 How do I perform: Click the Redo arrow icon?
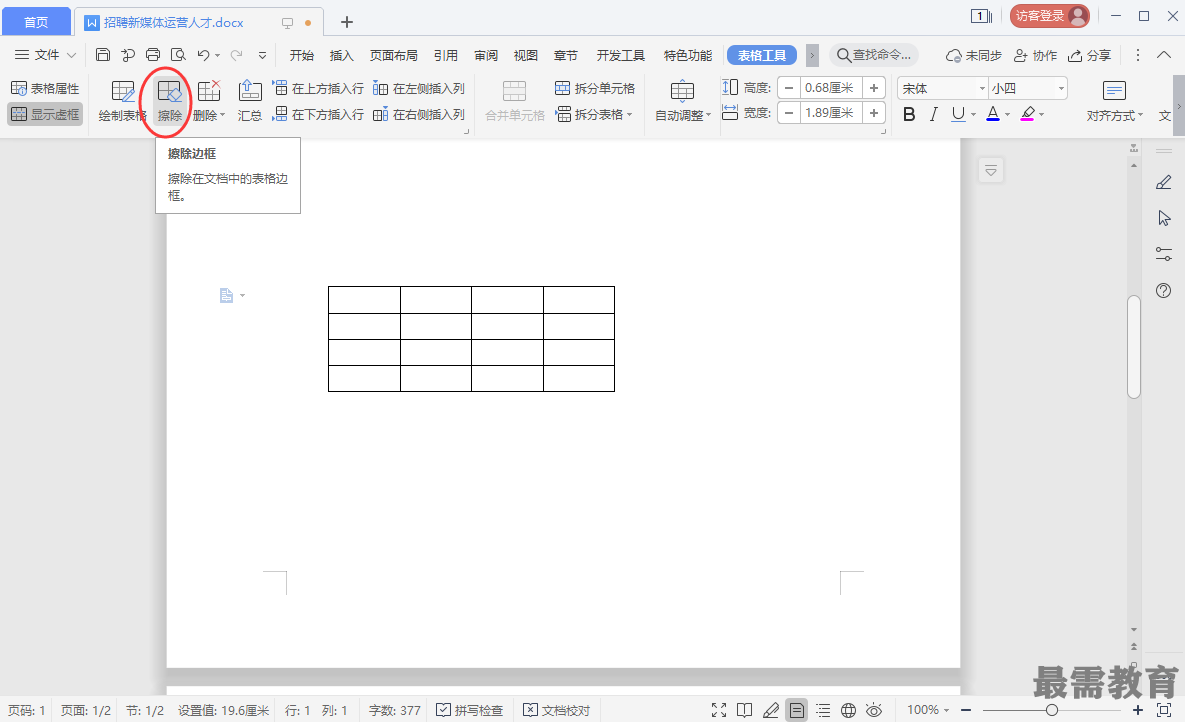coord(237,54)
